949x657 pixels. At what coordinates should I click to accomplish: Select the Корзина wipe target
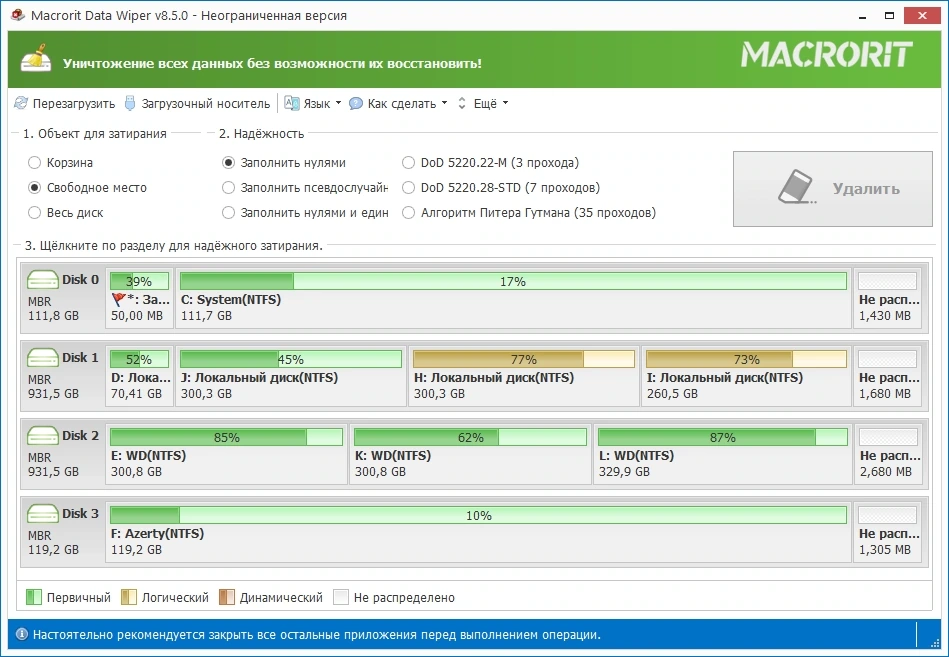point(61,163)
